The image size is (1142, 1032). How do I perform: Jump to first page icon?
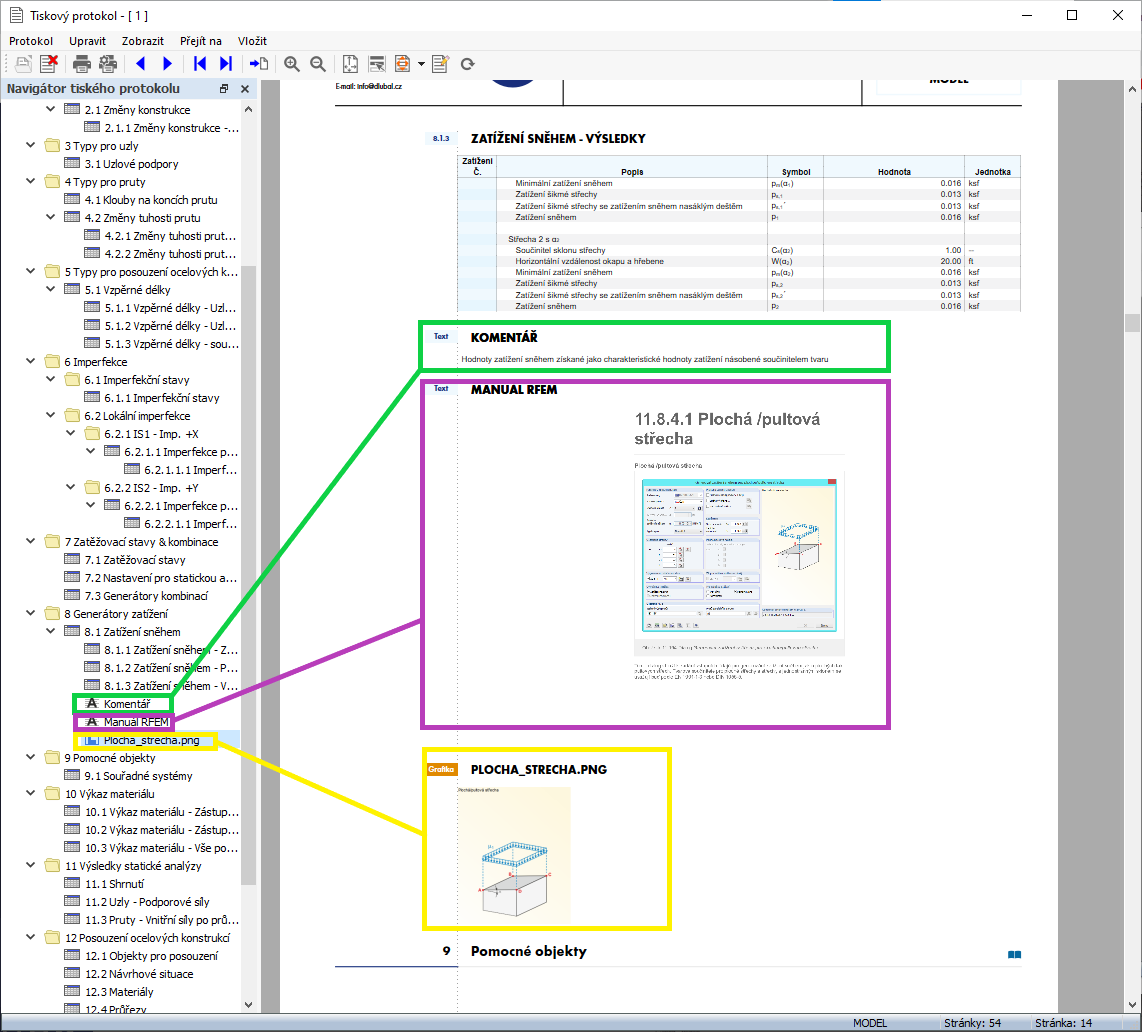[200, 64]
